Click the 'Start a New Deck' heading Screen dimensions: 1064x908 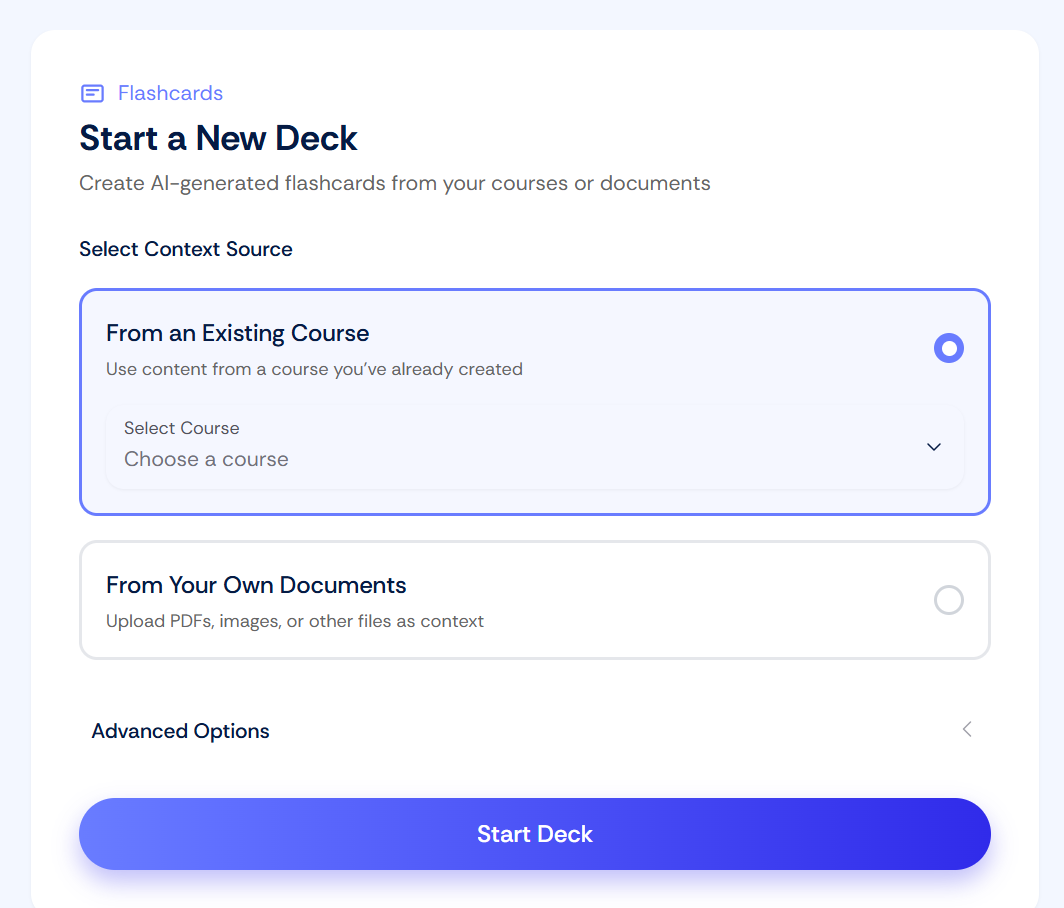(218, 138)
